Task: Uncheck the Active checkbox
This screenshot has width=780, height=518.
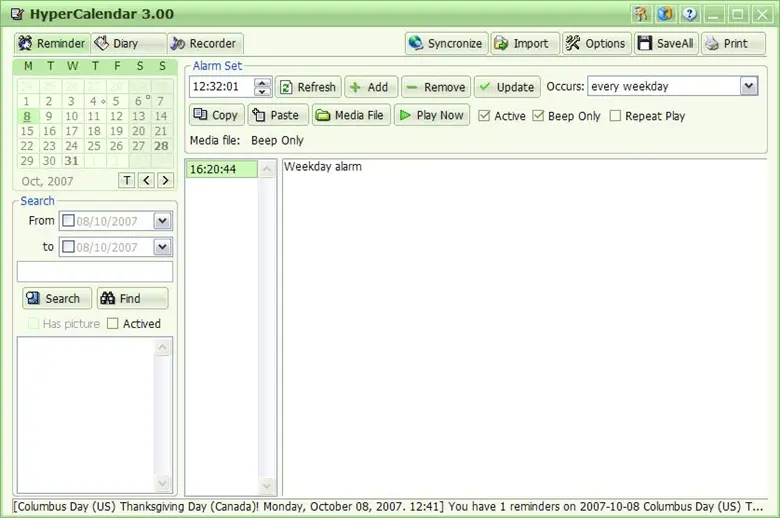Action: pyautogui.click(x=484, y=115)
